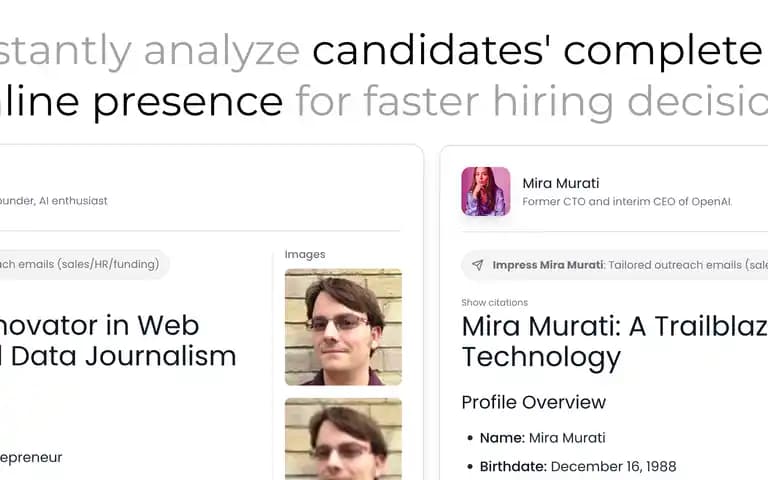The width and height of the screenshot is (768, 480).
Task: Open the first photo under Images
Action: click(x=343, y=327)
